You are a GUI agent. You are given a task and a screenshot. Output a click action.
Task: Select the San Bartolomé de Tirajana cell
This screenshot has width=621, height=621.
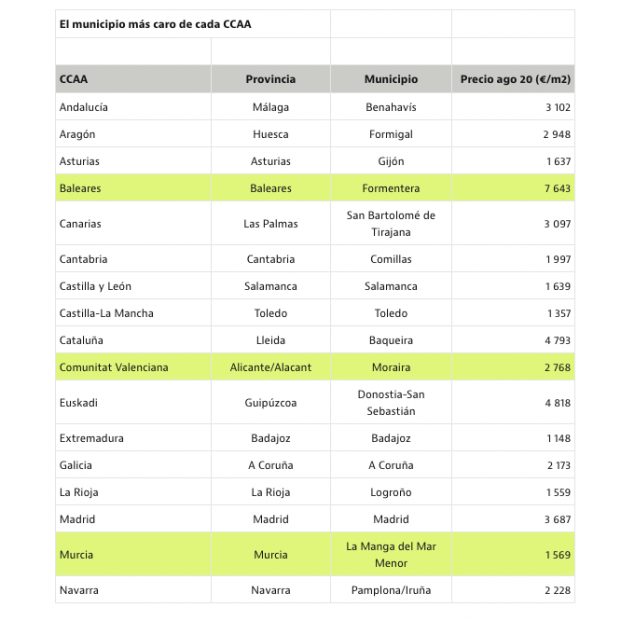click(390, 223)
